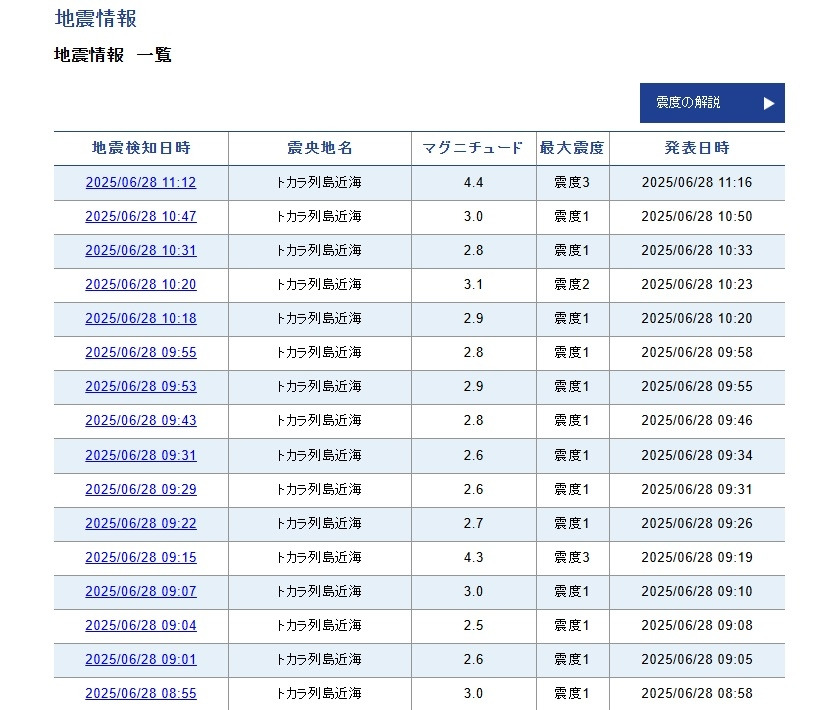
Task: Open earthquake link 2025/06/28 08:55
Action: (141, 694)
